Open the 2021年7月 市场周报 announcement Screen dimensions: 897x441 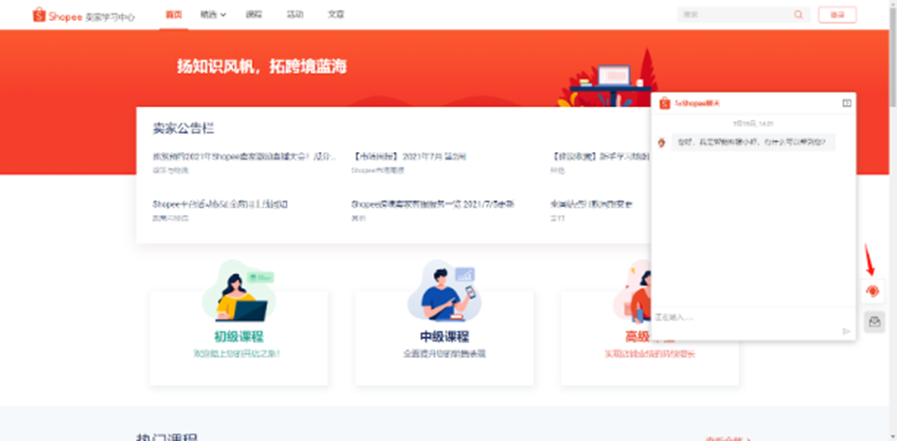[410, 157]
